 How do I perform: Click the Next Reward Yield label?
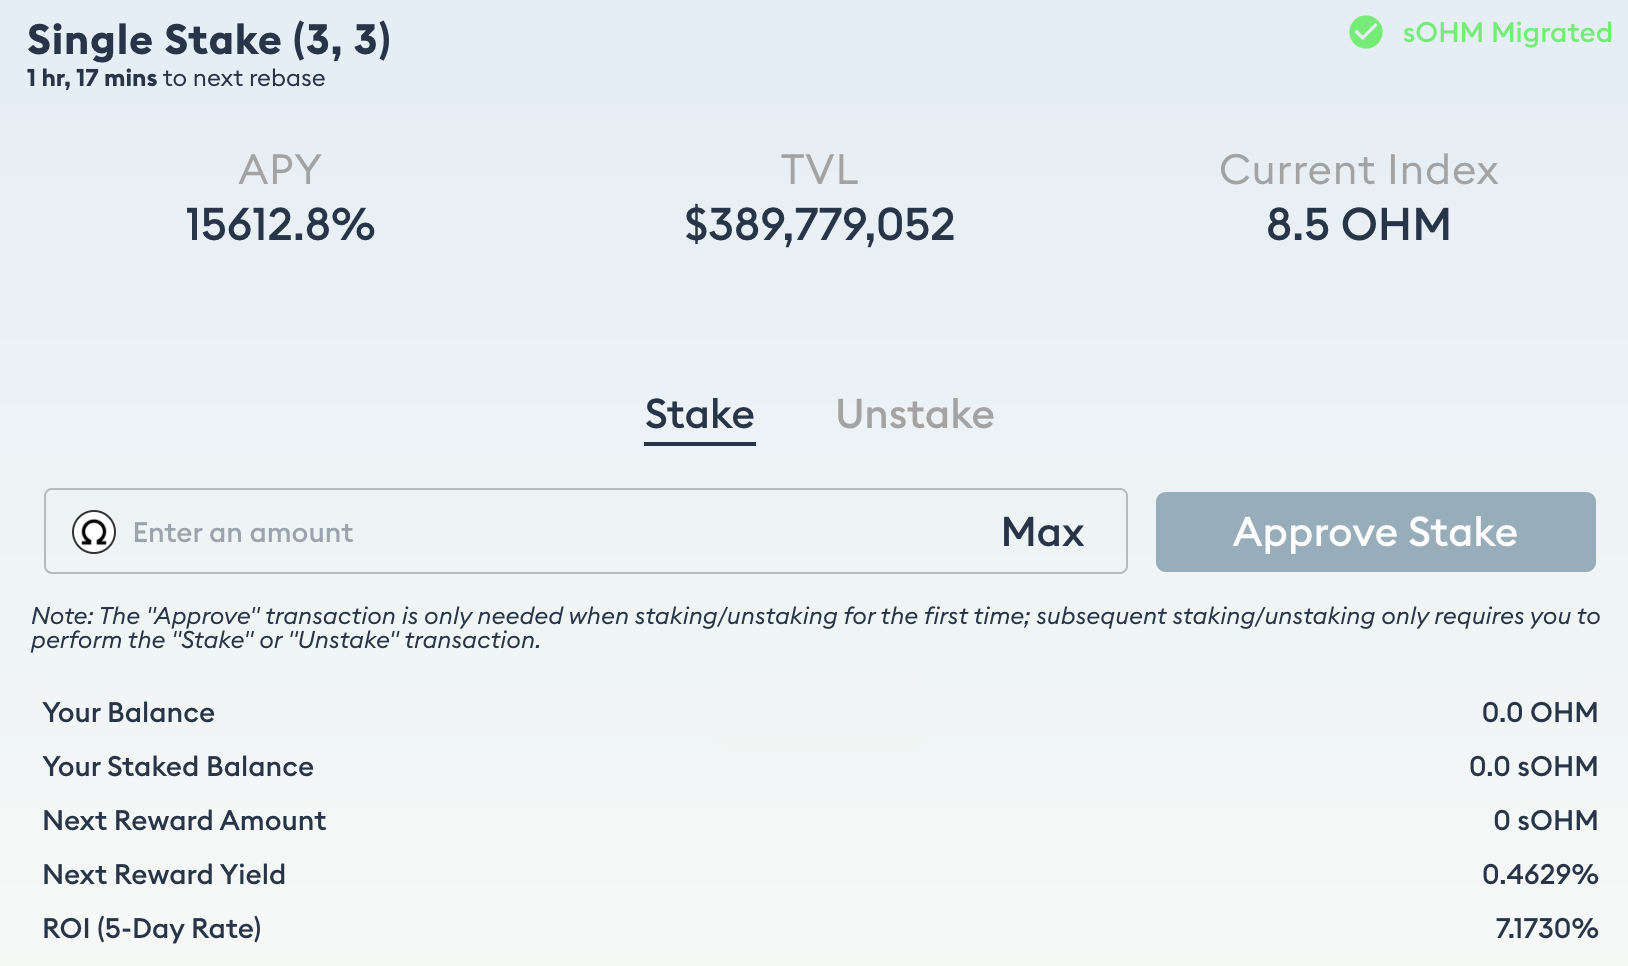[x=164, y=874]
